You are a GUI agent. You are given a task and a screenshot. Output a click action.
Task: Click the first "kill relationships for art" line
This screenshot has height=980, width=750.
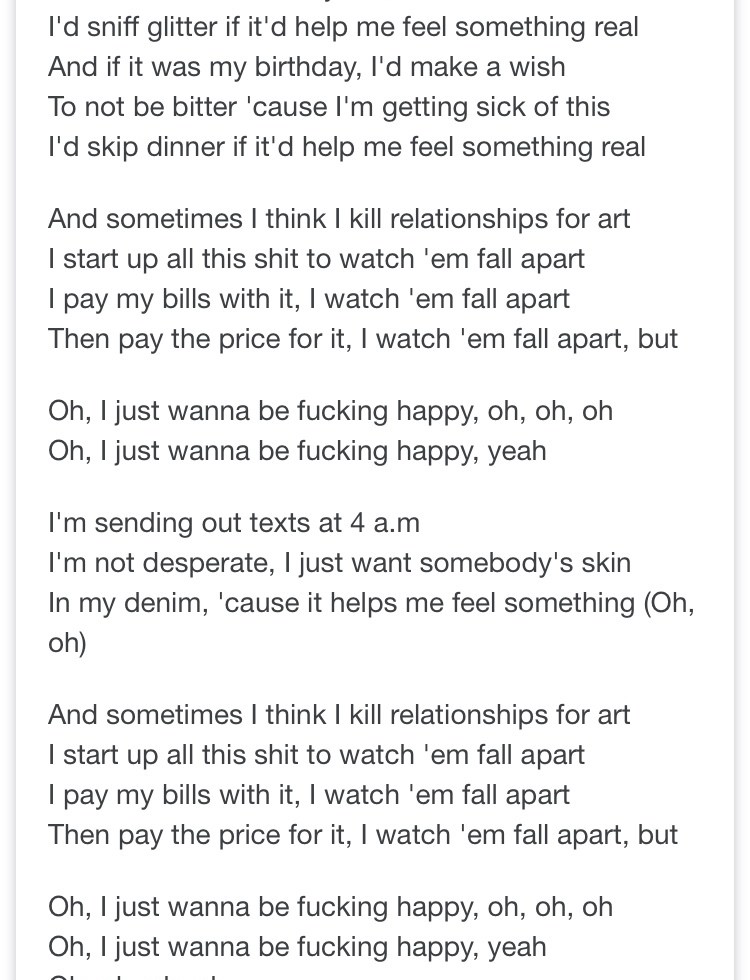(x=339, y=219)
